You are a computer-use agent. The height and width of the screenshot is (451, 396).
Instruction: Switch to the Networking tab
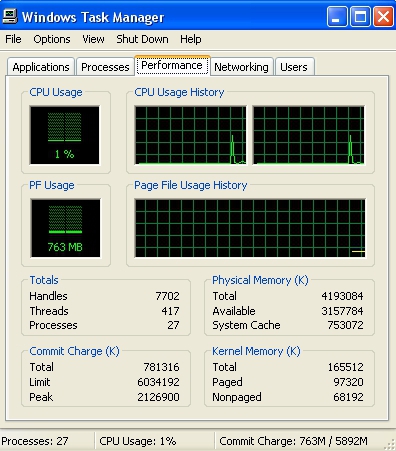click(x=241, y=67)
